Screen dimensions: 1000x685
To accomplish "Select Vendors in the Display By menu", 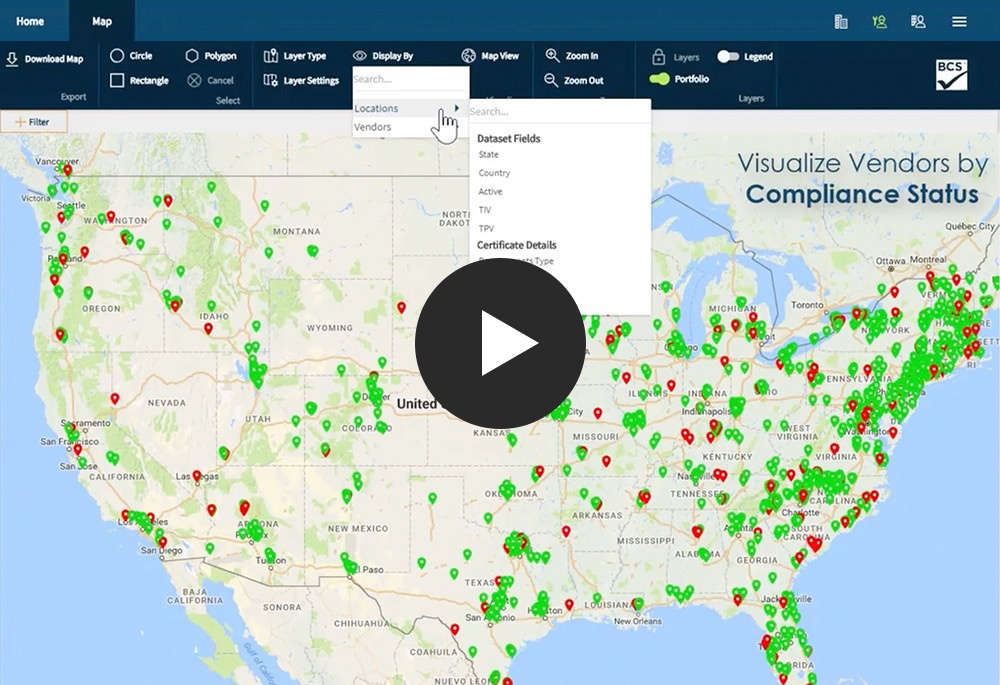I will pos(373,127).
